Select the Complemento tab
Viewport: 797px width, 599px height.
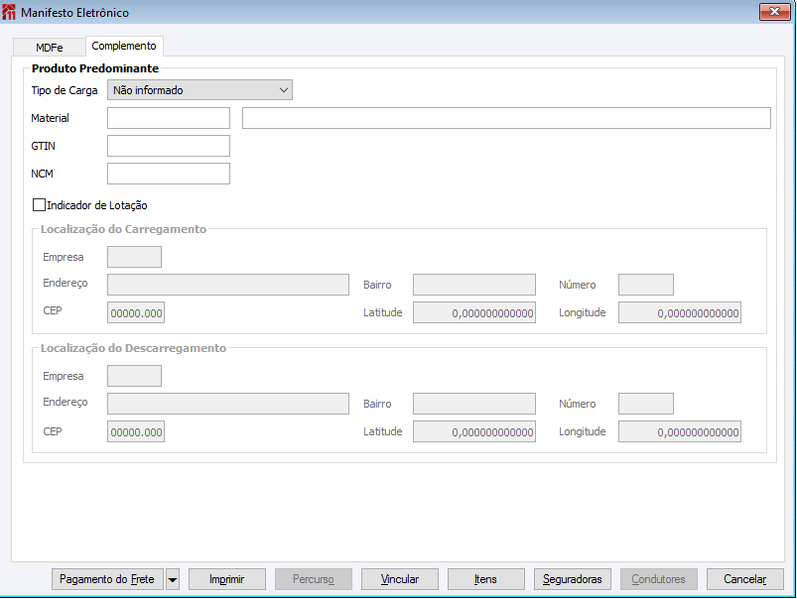[x=124, y=46]
